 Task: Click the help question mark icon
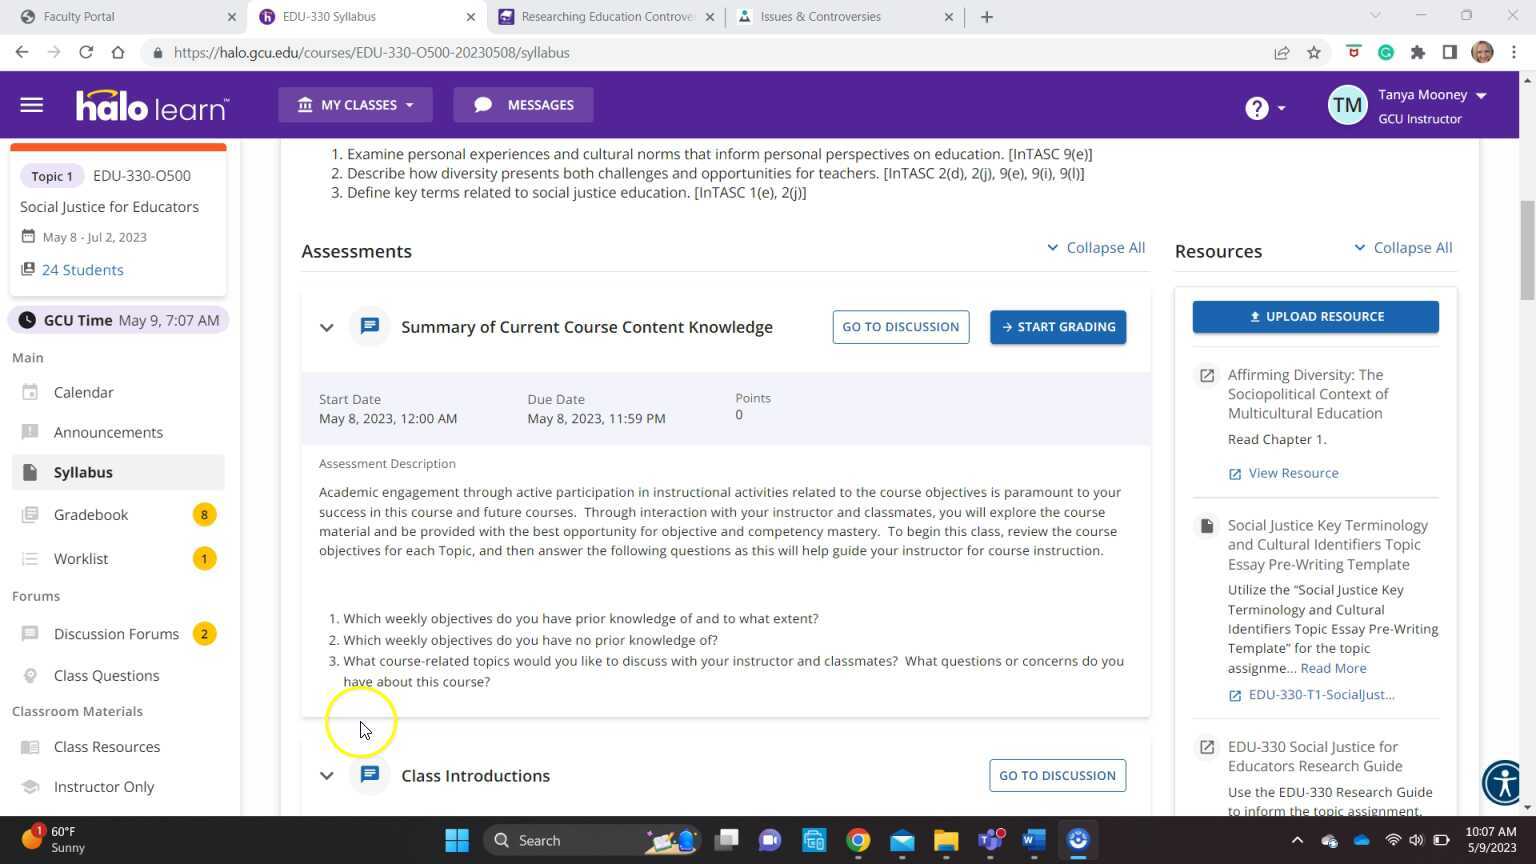tap(1256, 107)
